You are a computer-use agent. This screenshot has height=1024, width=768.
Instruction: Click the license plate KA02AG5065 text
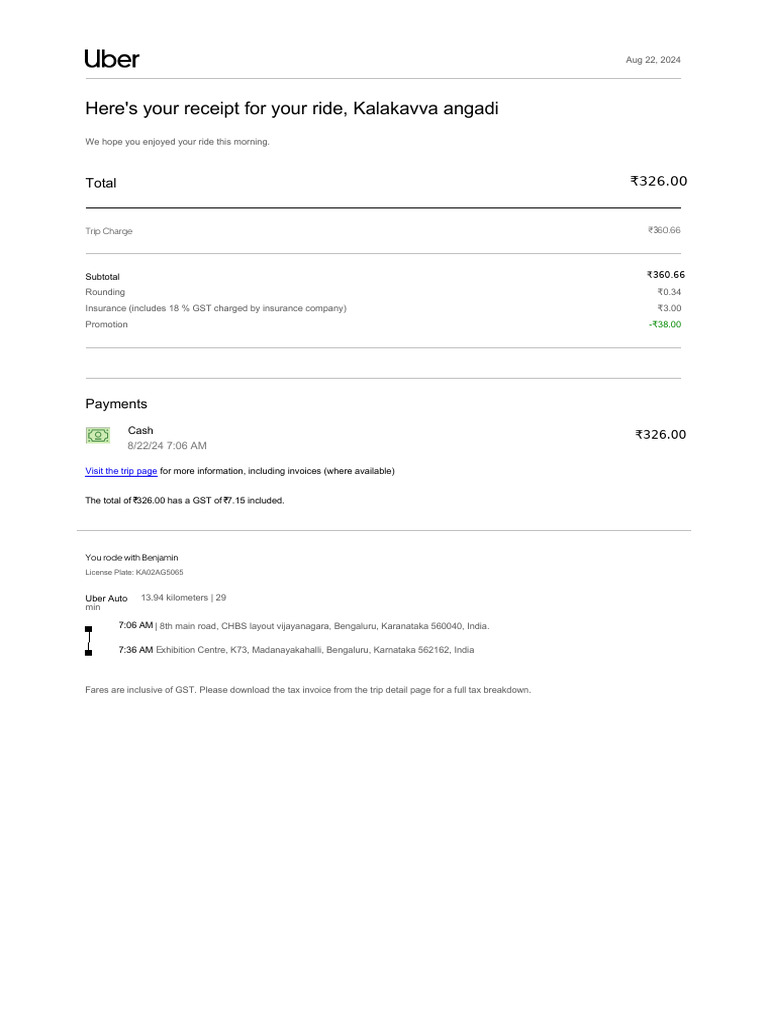tap(134, 573)
